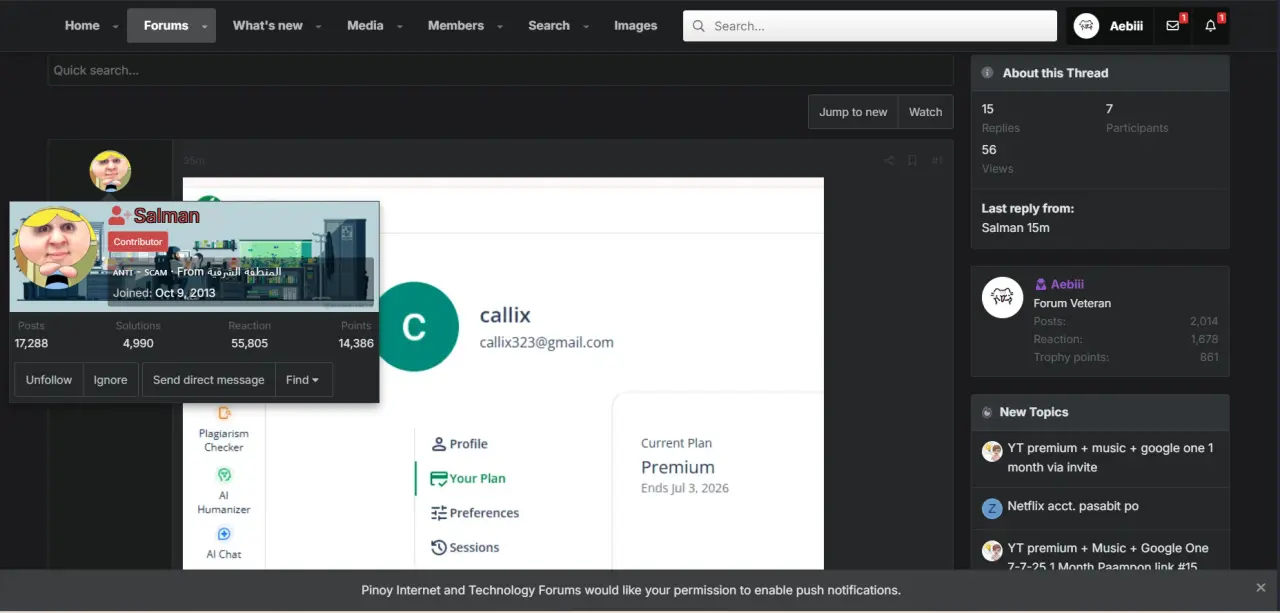The image size is (1280, 613).
Task: Expand the Forums dropdown arrow
Action: [205, 27]
